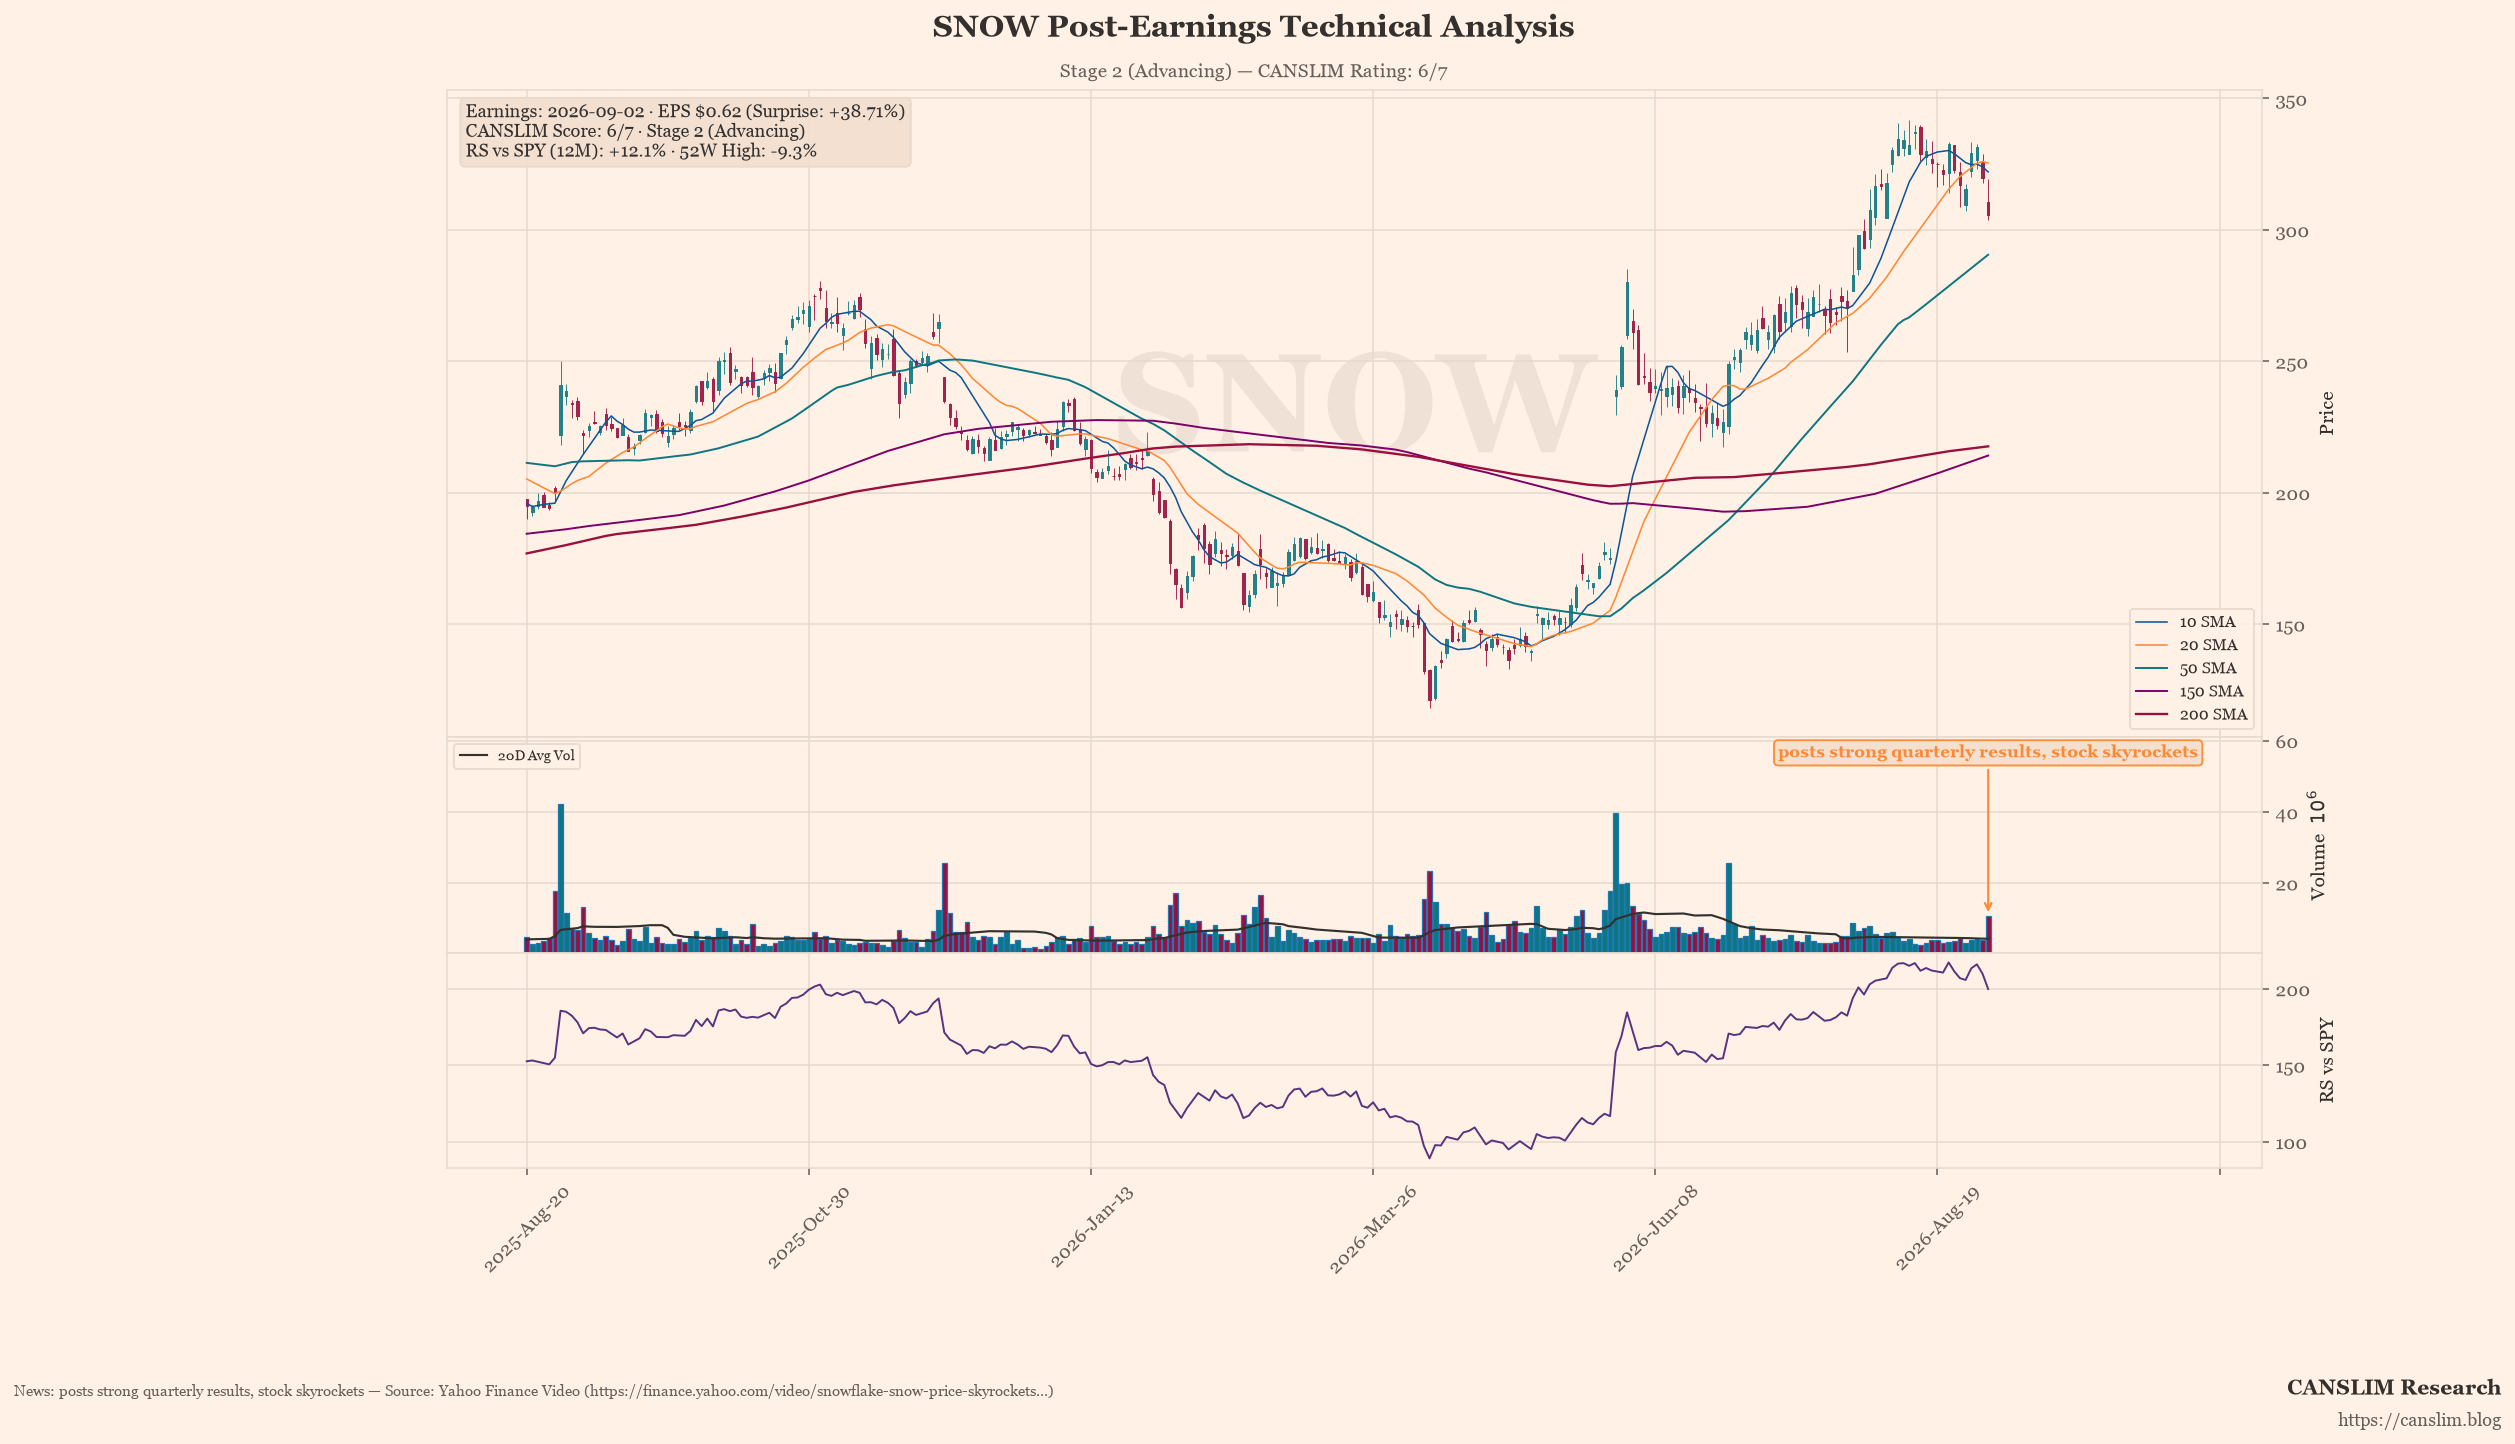The image size is (2515, 1444).
Task: Select the 10 SMA legend entry
Action: tap(2191, 622)
